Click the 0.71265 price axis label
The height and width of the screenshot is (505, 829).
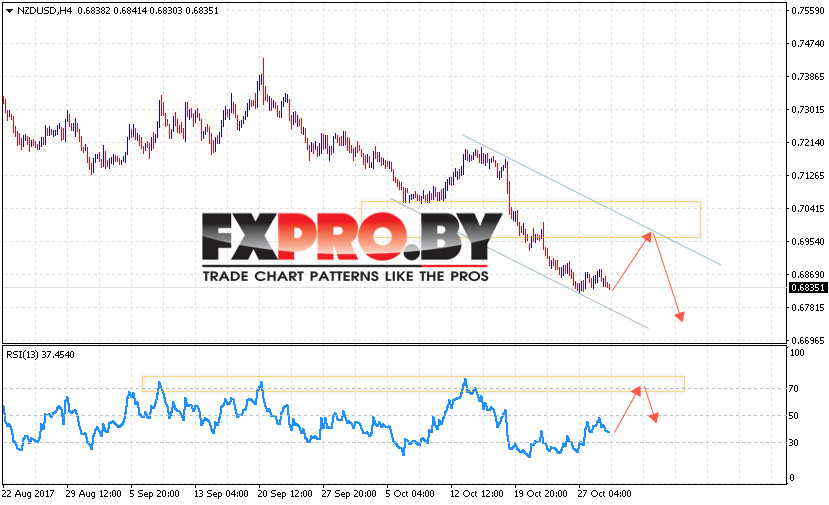(x=808, y=176)
